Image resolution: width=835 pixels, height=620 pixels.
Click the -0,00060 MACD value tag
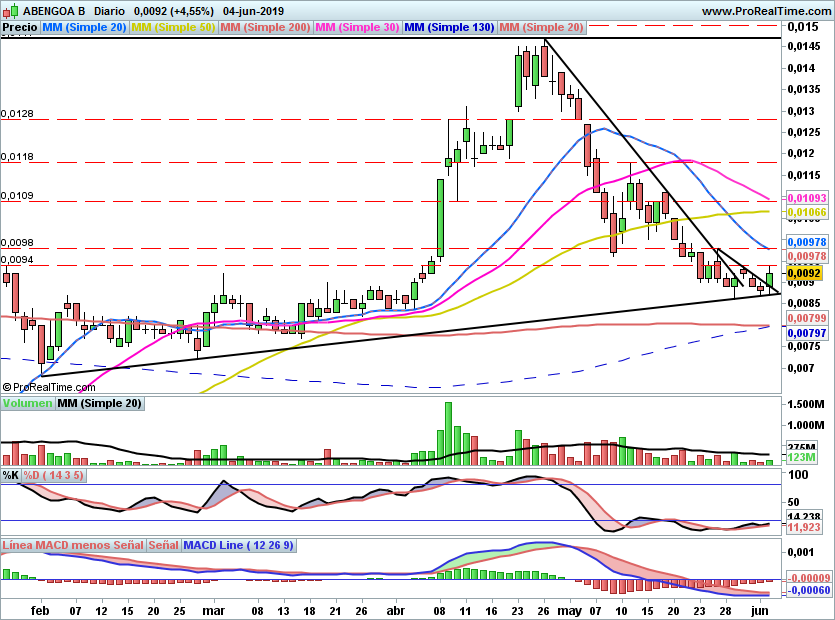tap(808, 590)
